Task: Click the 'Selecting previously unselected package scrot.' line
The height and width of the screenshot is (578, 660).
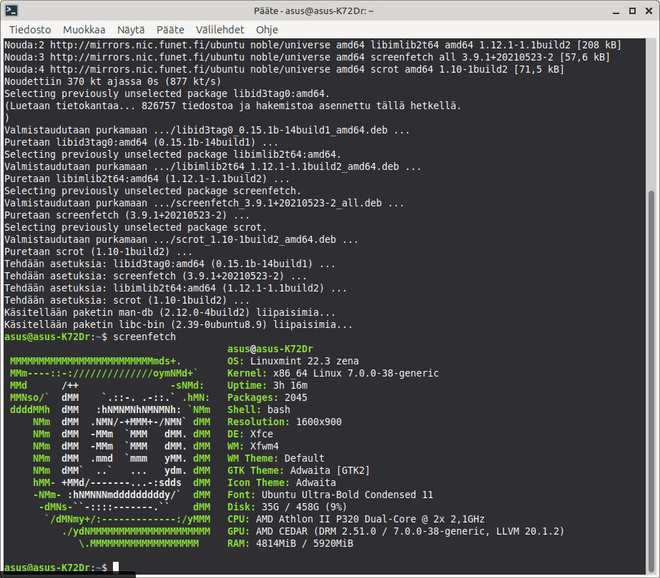Action: coord(136,228)
